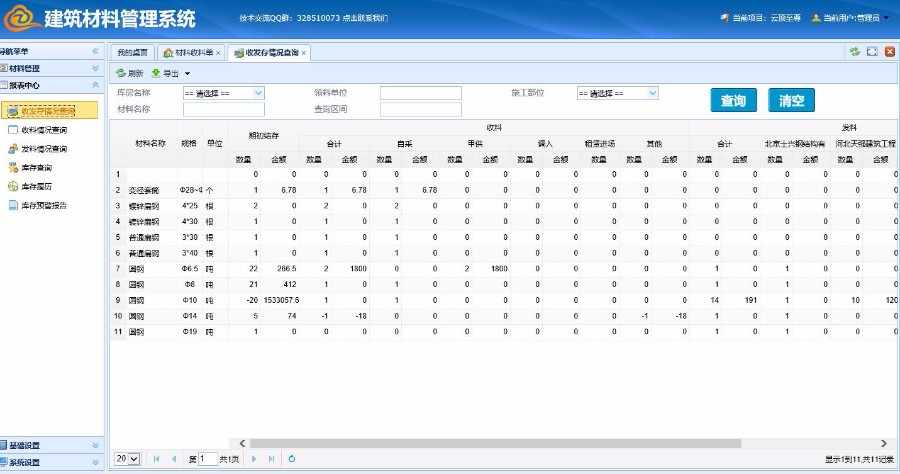The image size is (900, 474).
Task: Click the green 导出 export icon
Action: [156, 73]
